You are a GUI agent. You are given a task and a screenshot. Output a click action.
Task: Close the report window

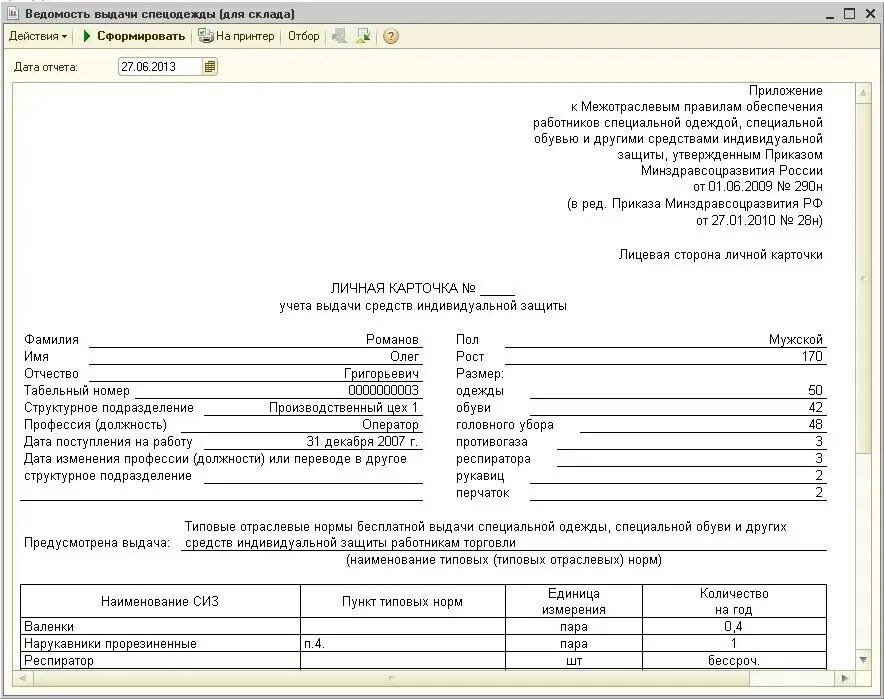pos(870,14)
